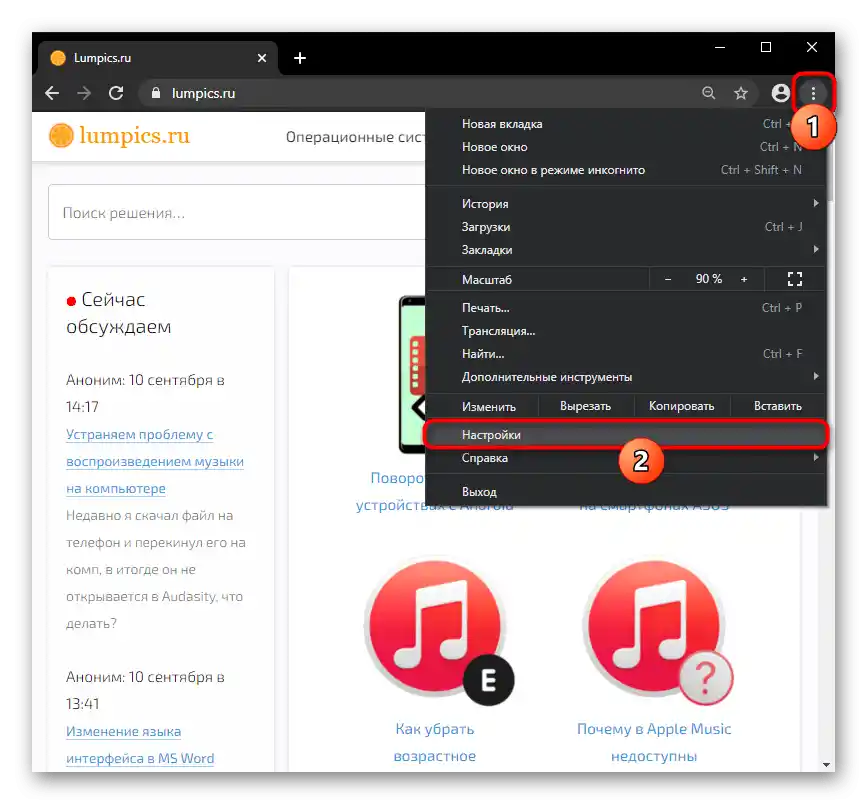Click Вставить in the edit row
The width and height of the screenshot is (867, 804).
pyautogui.click(x=777, y=406)
